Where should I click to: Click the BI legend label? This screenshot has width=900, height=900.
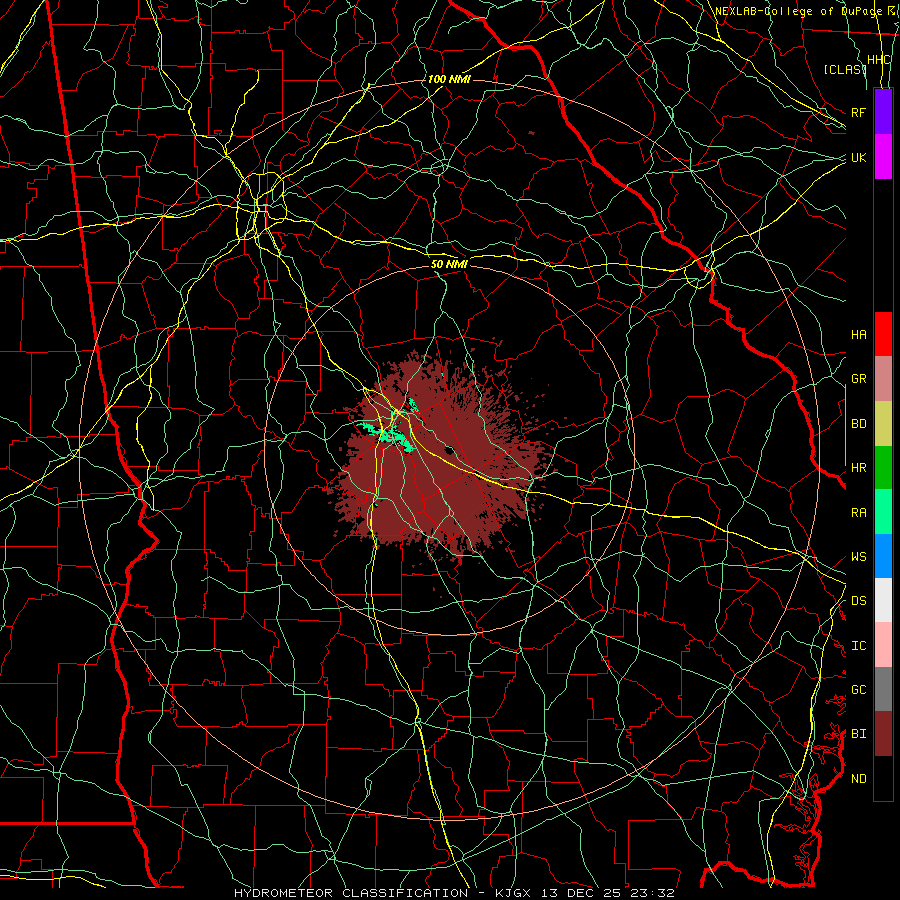click(859, 734)
